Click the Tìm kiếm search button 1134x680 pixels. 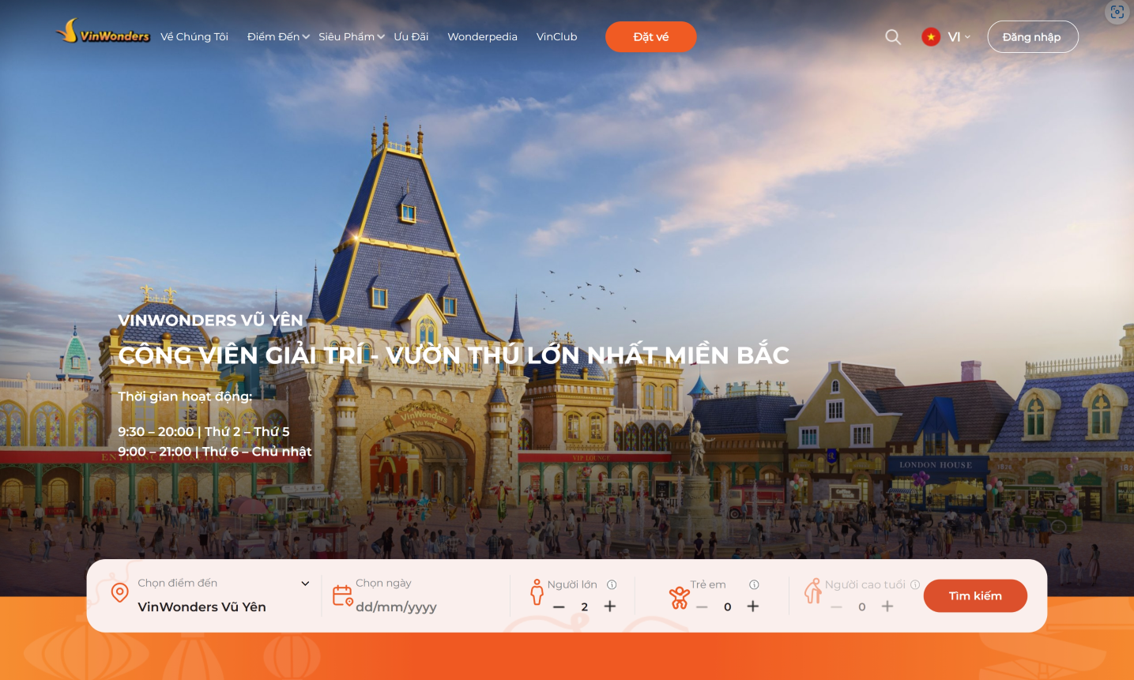pyautogui.click(x=975, y=596)
